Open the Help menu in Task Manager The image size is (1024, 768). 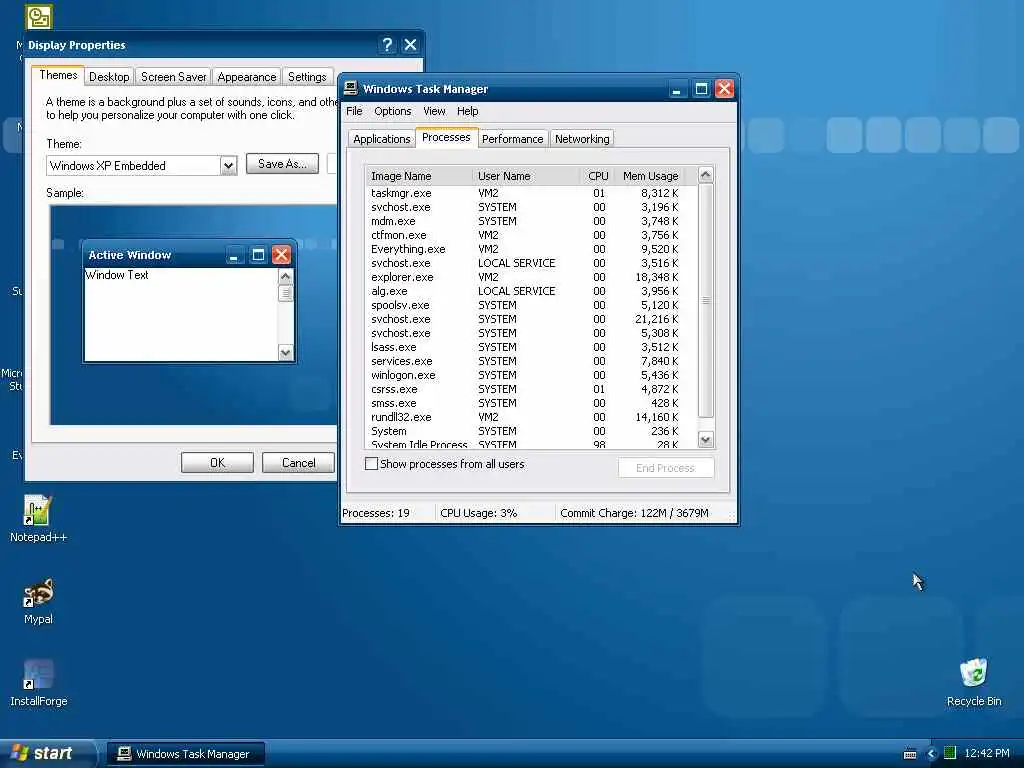[x=467, y=111]
